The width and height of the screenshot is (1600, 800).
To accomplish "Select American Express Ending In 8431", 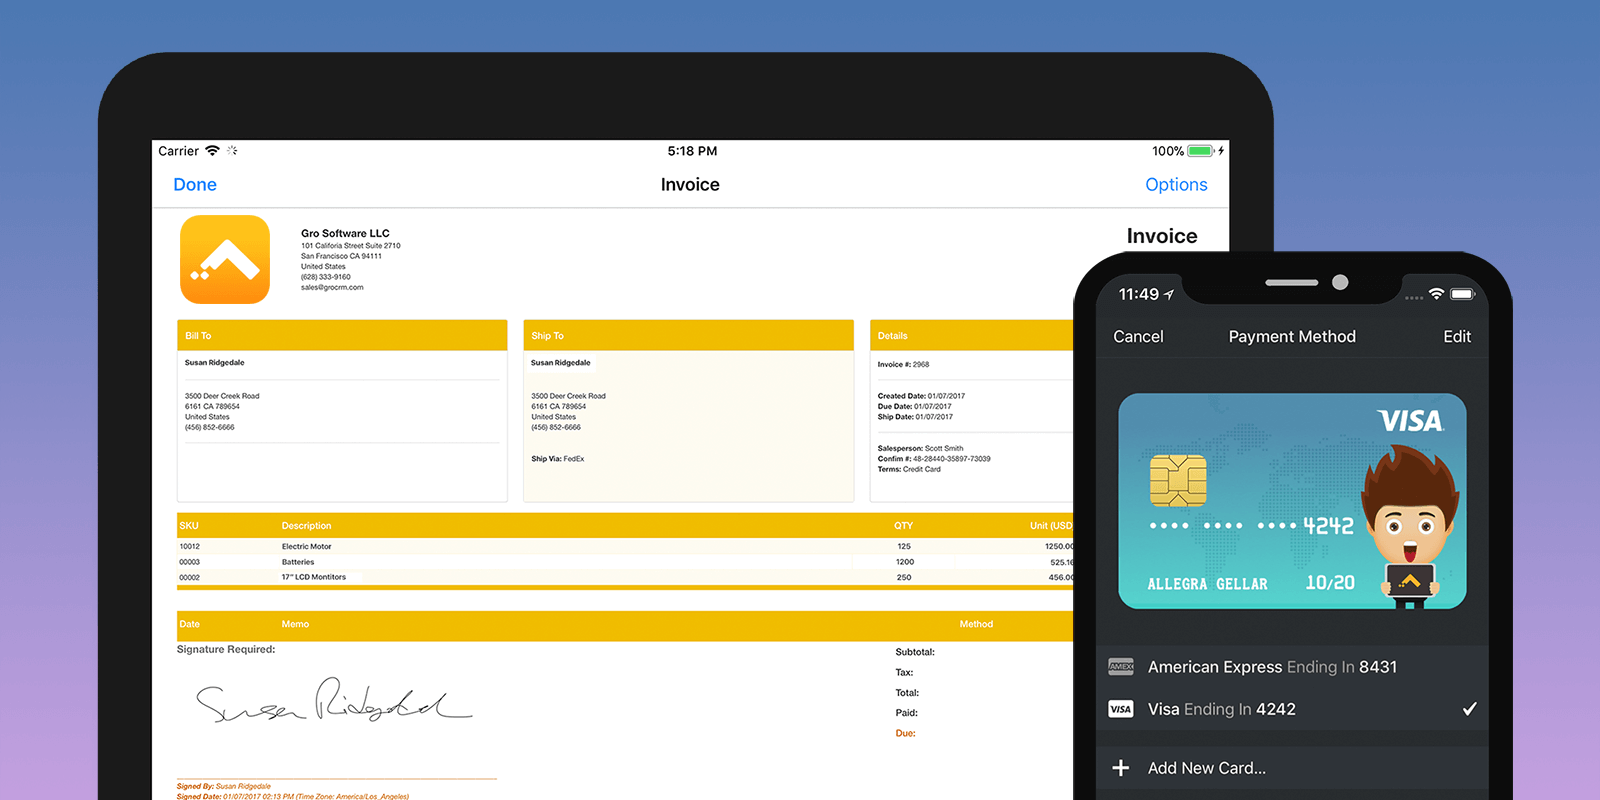I will [1272, 667].
